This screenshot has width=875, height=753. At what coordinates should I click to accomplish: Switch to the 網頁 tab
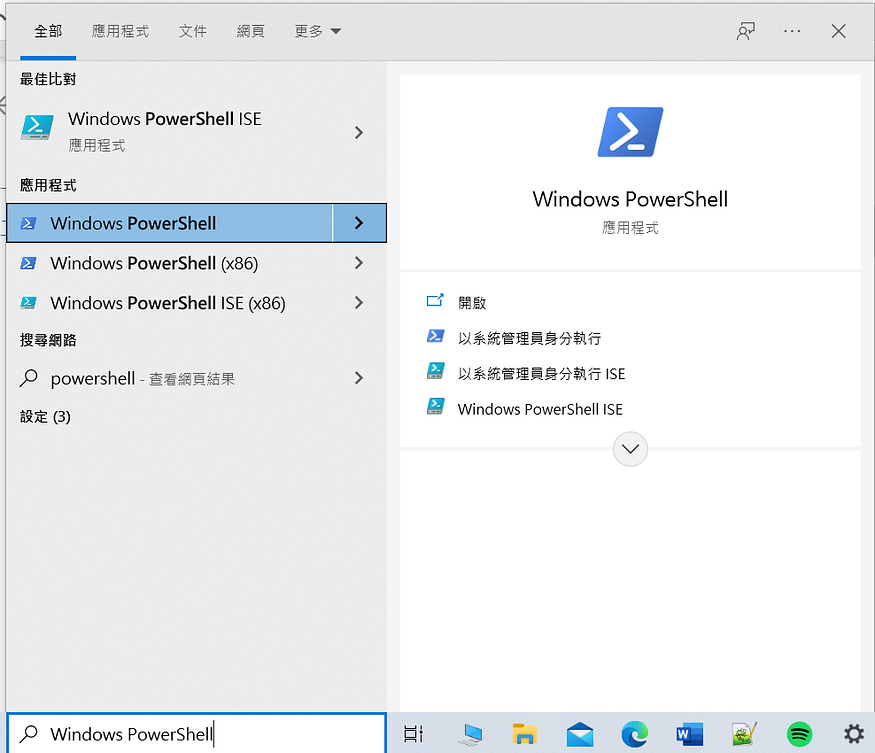251,31
